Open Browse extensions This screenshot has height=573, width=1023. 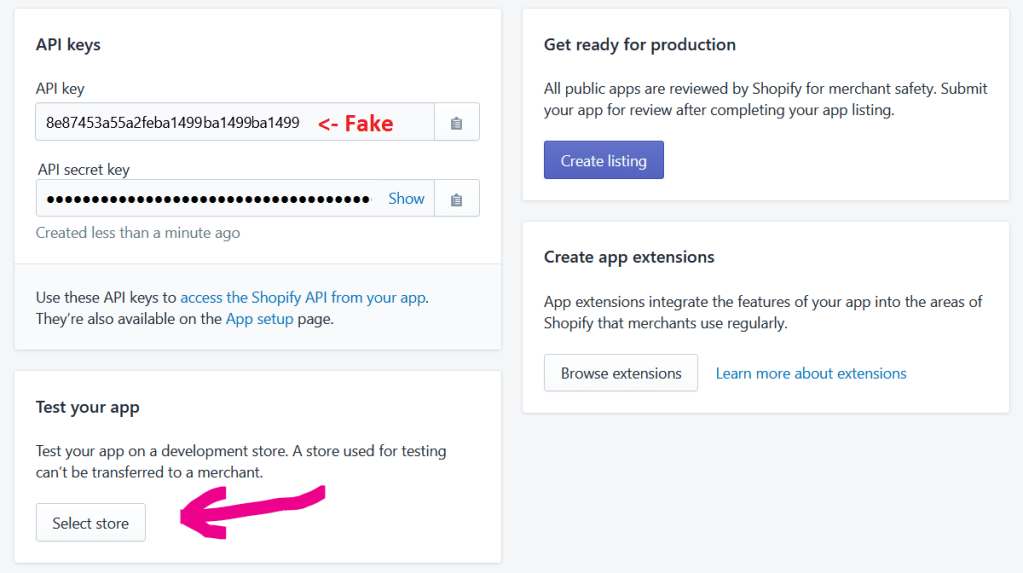621,373
